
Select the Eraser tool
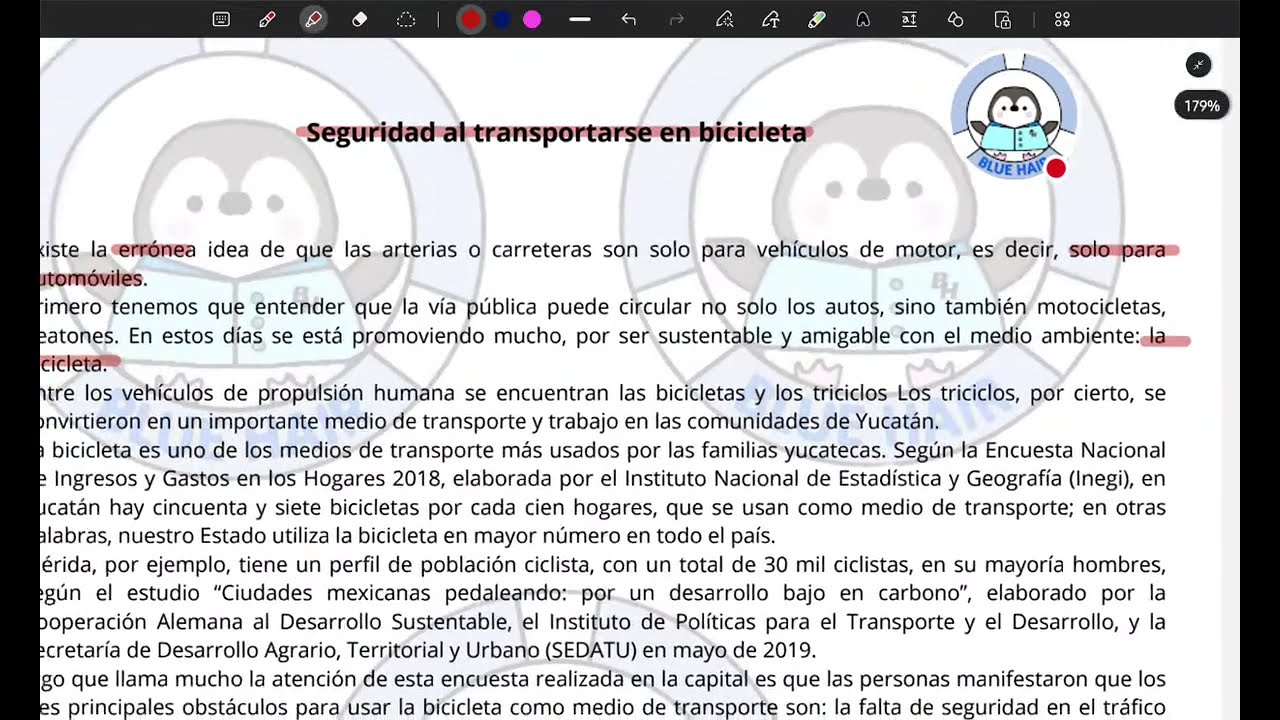[360, 19]
